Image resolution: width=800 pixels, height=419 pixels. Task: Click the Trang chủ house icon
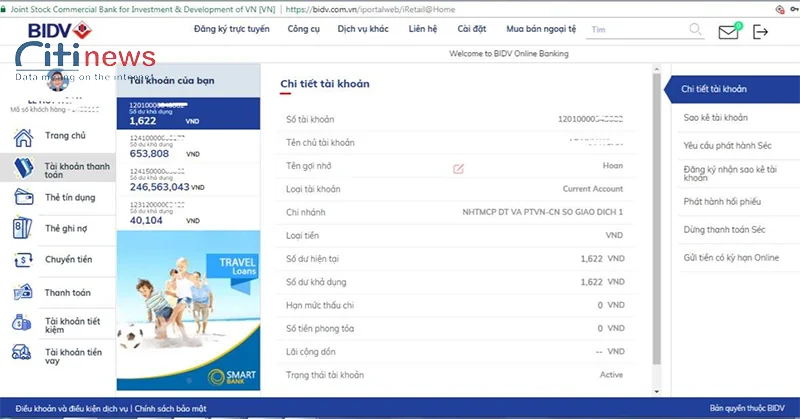(23, 138)
